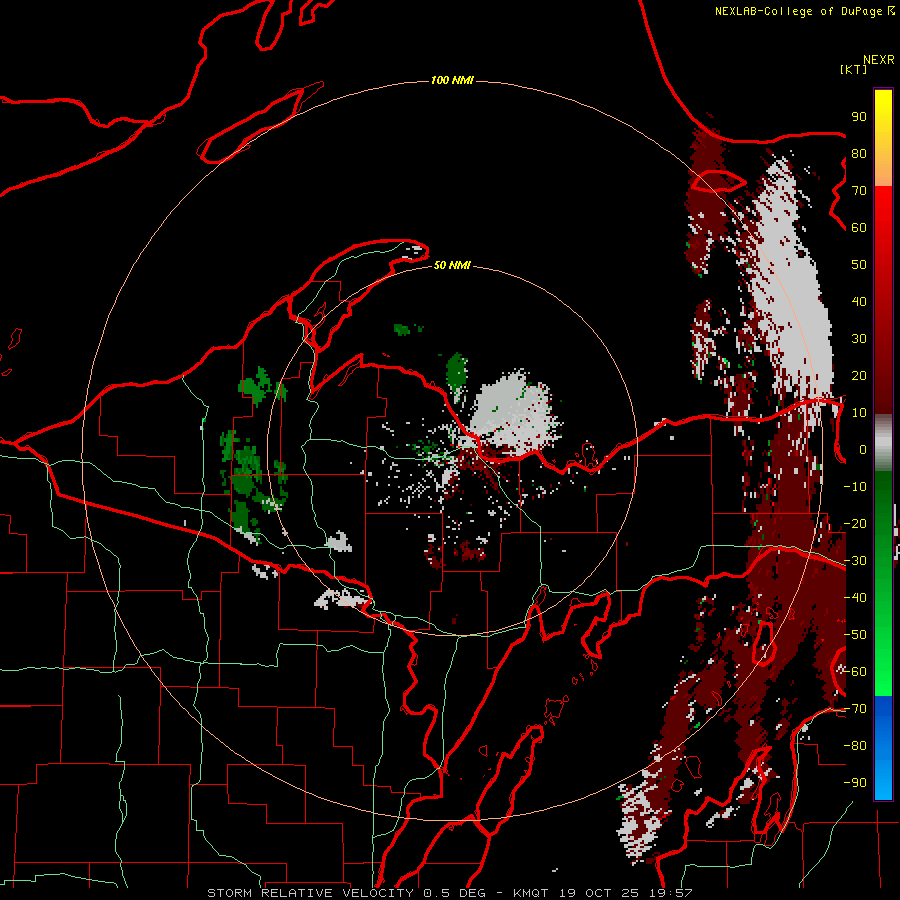Select the positive 40 scale value
The image size is (900, 900).
pos(859,301)
